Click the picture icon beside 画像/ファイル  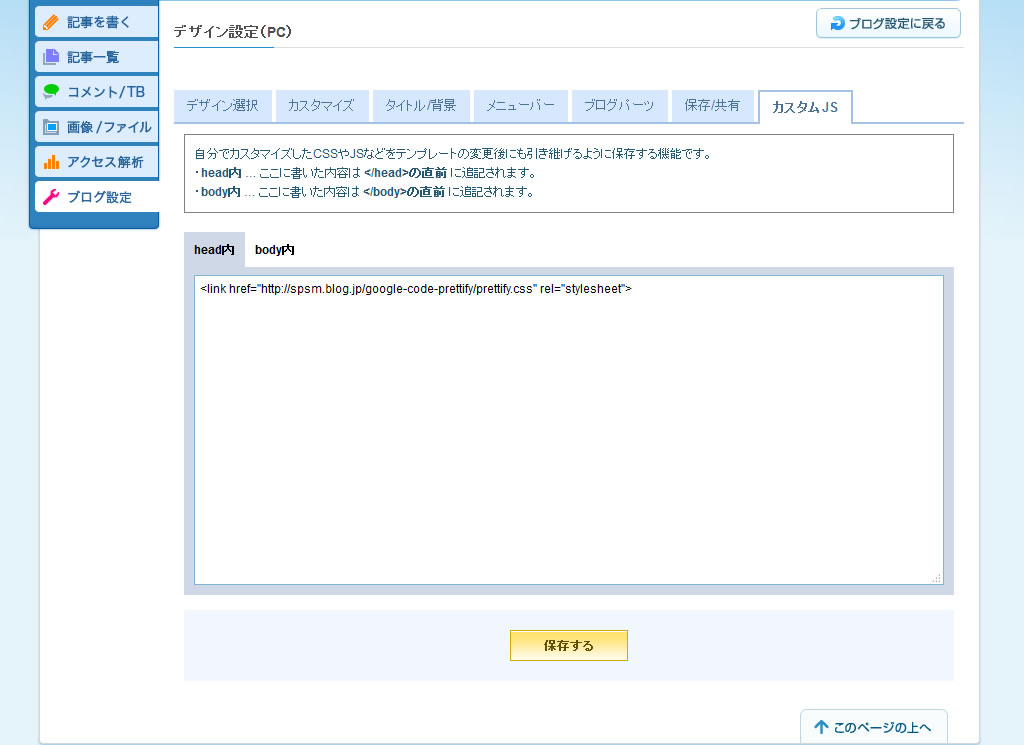tap(51, 127)
